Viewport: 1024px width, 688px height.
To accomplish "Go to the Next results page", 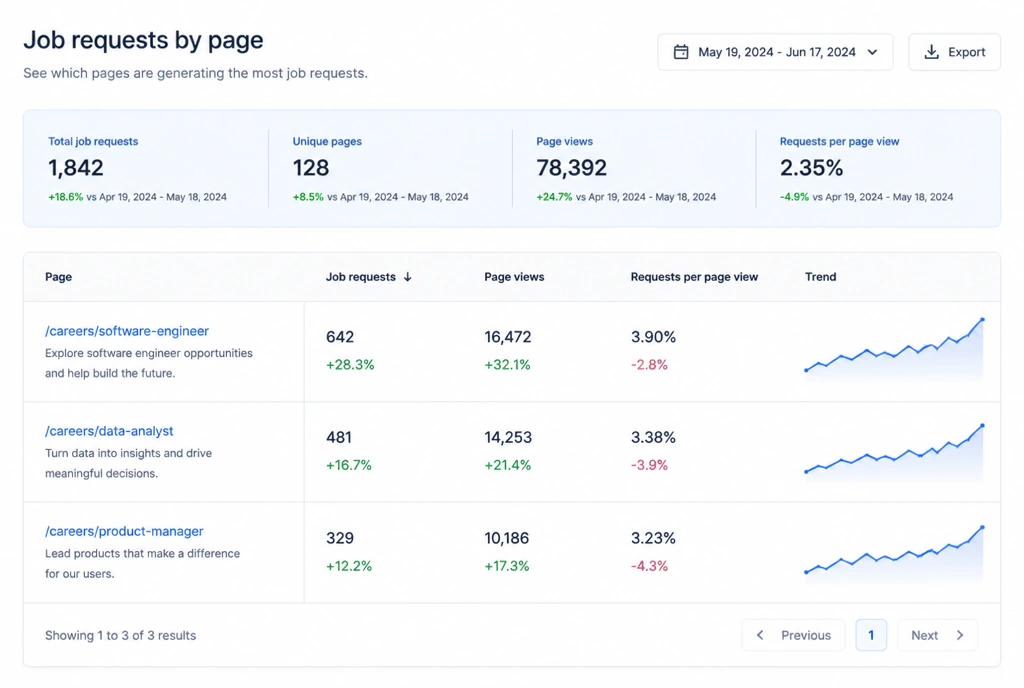I will (x=938, y=635).
